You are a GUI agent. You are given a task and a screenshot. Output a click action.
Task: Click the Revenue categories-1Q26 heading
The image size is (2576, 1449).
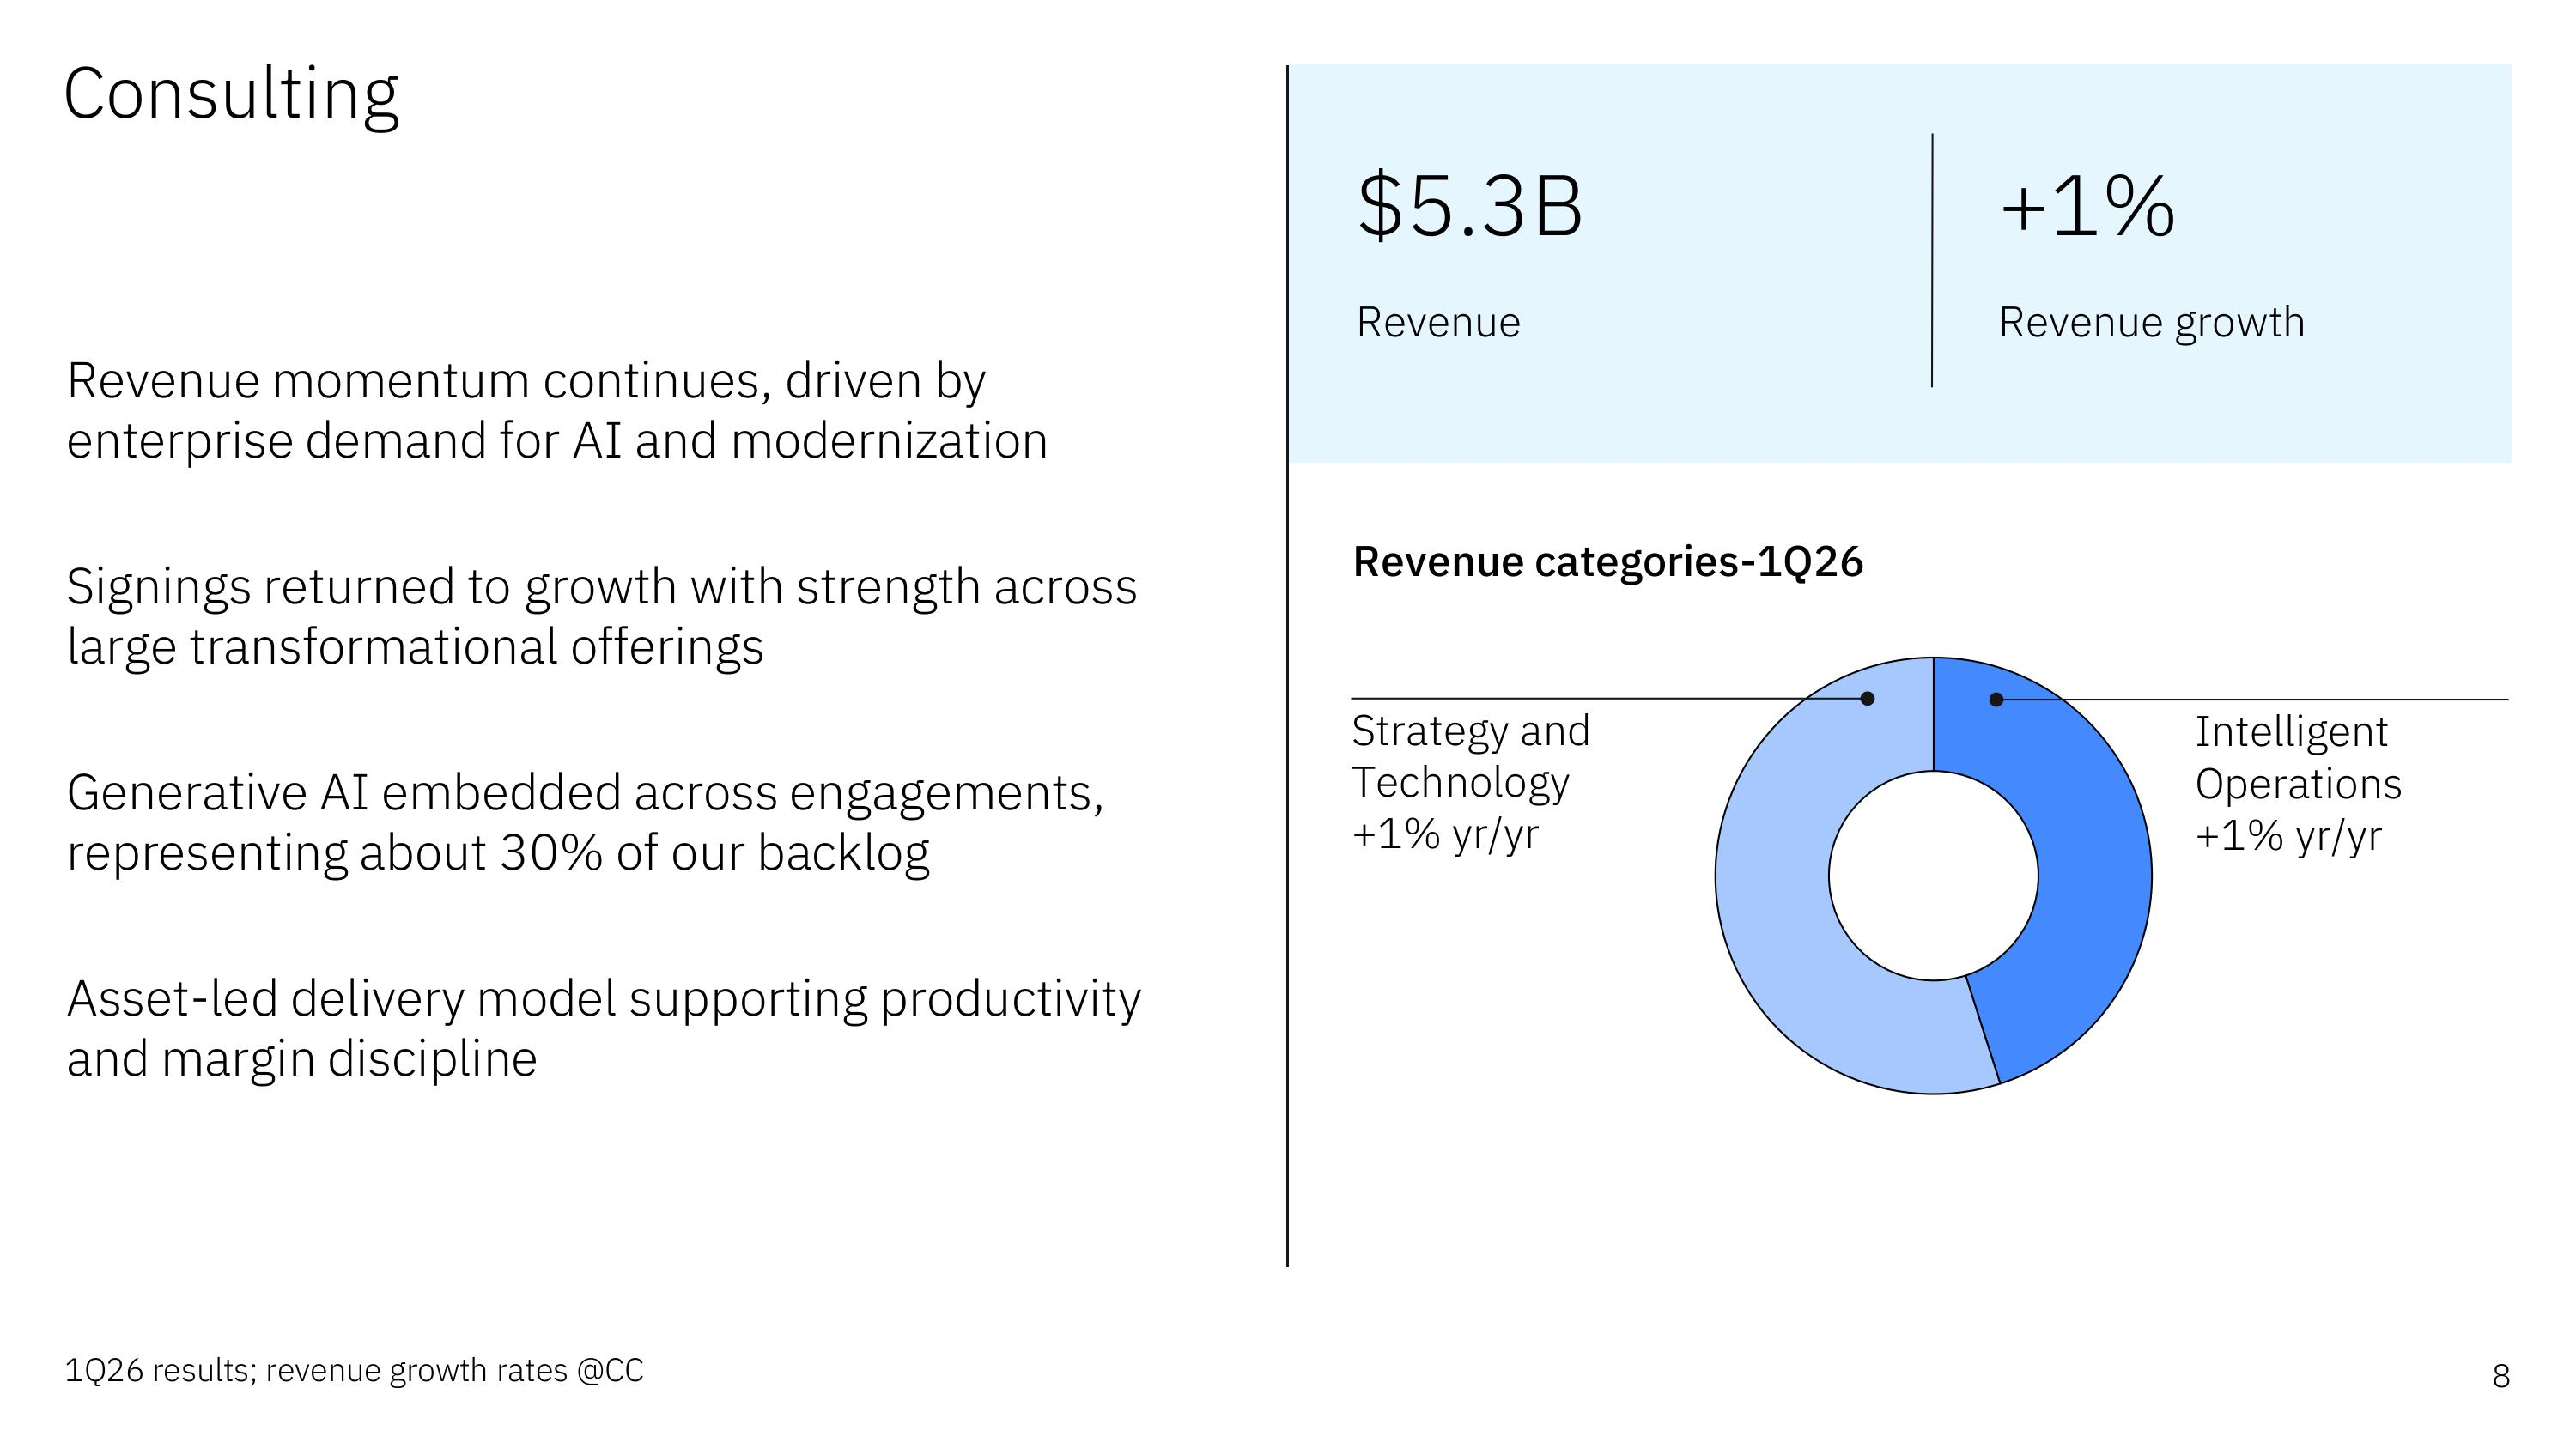coord(1607,562)
